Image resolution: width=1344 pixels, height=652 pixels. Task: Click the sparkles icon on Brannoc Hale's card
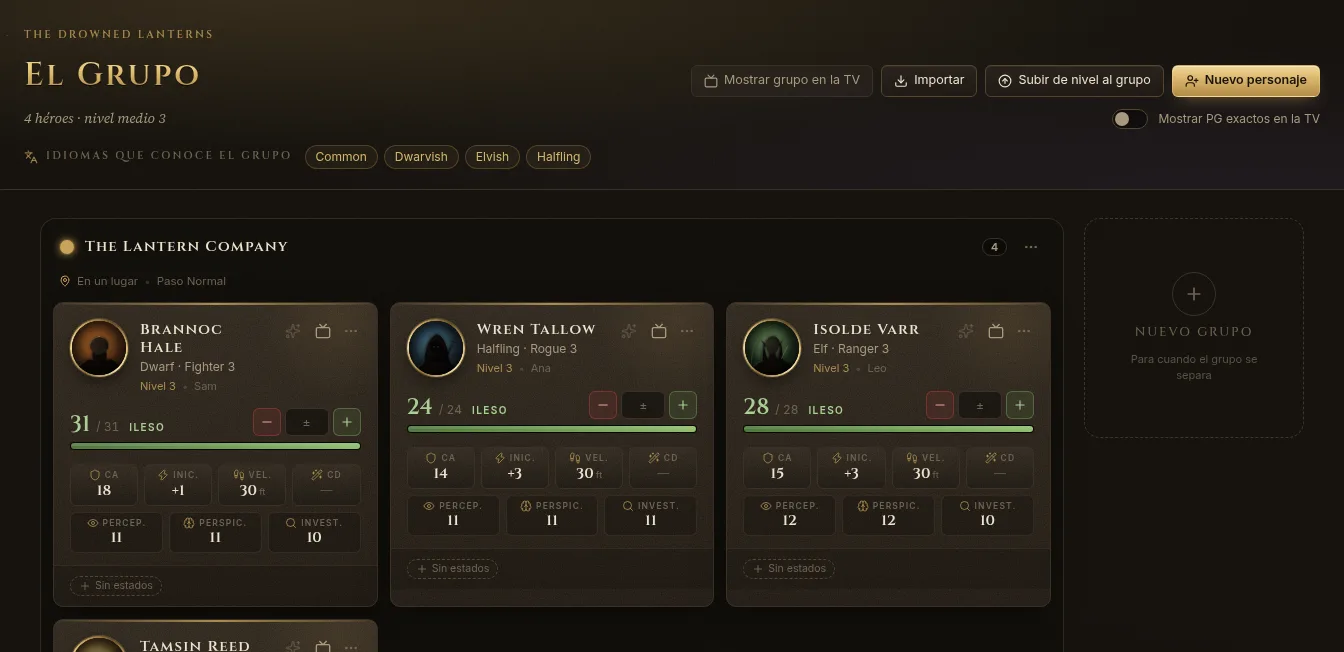tap(293, 331)
